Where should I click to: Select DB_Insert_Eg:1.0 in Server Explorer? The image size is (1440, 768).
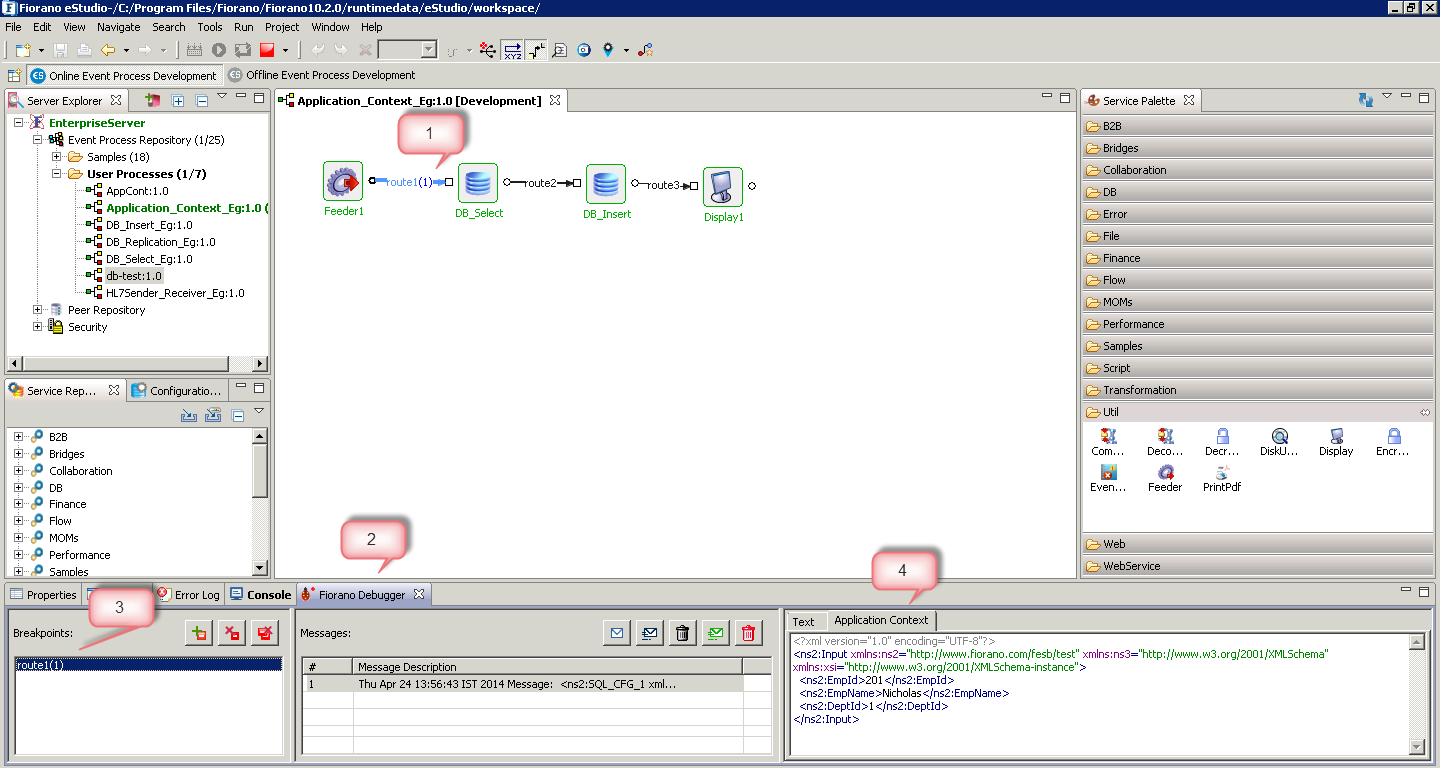[x=149, y=225]
